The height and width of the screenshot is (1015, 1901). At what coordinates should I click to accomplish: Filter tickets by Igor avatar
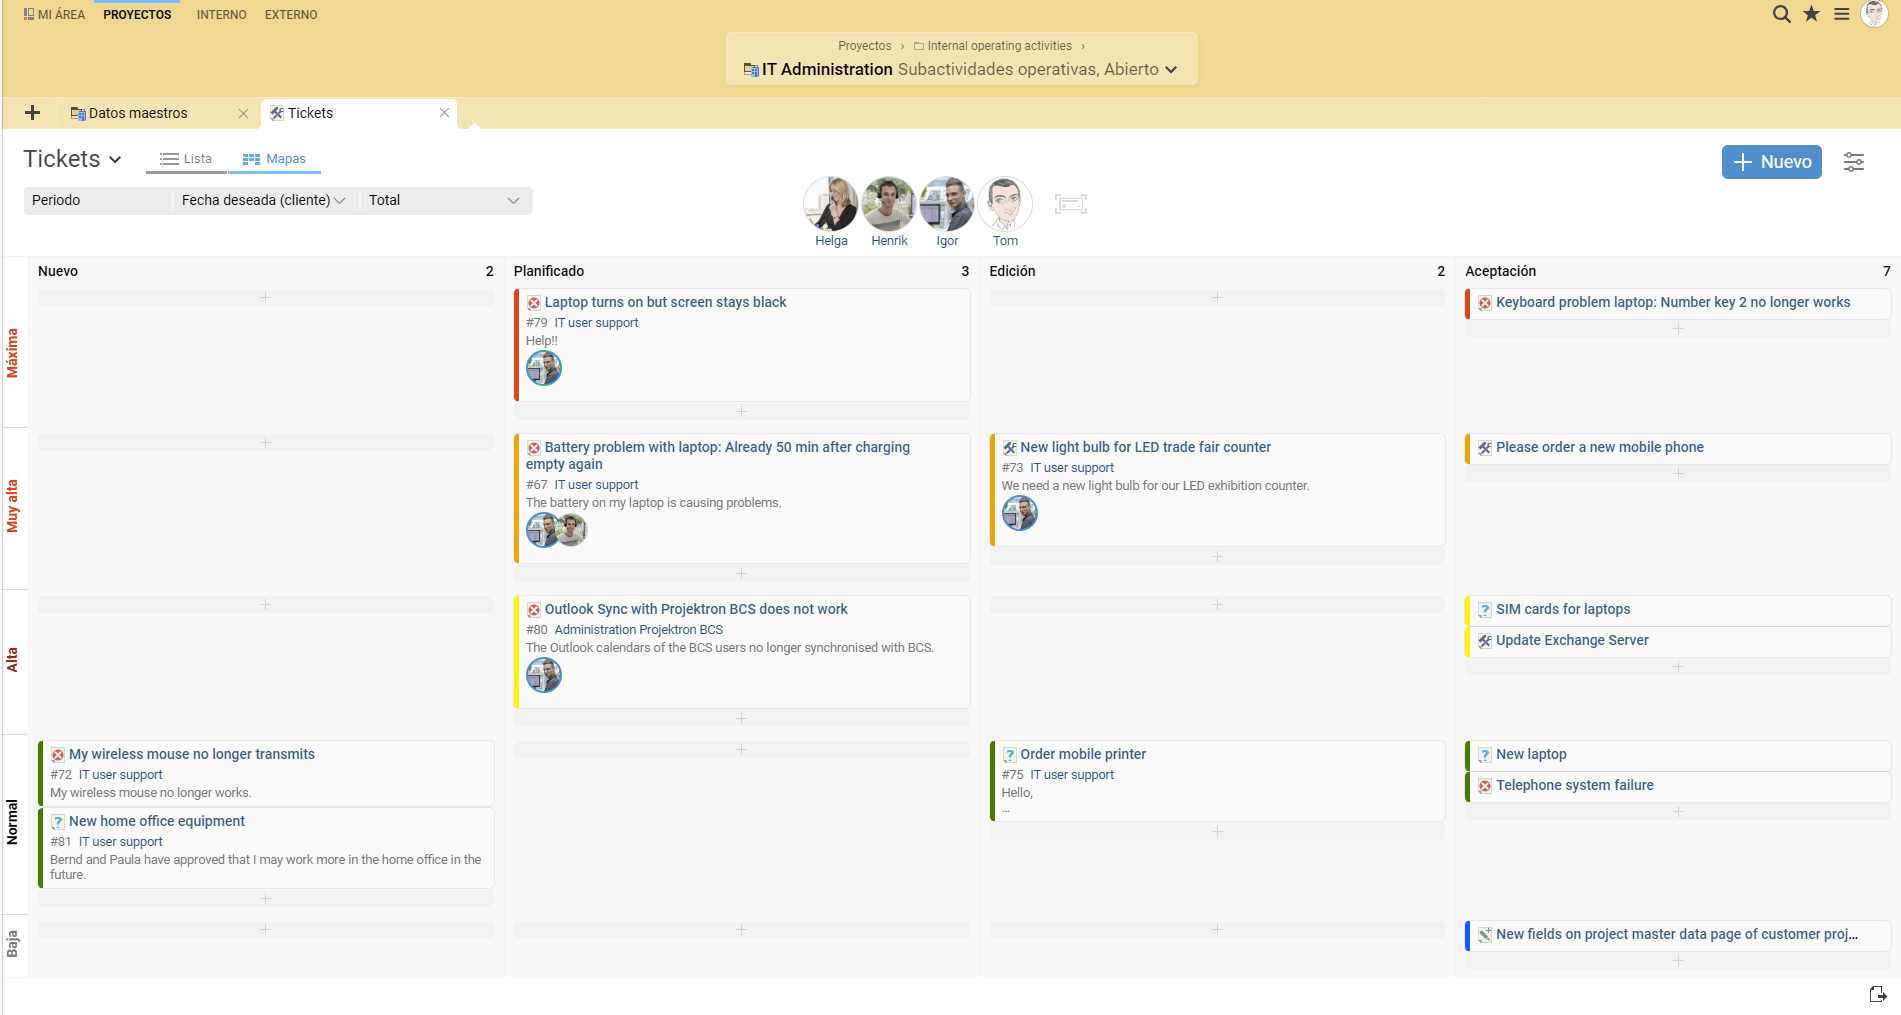pos(947,204)
